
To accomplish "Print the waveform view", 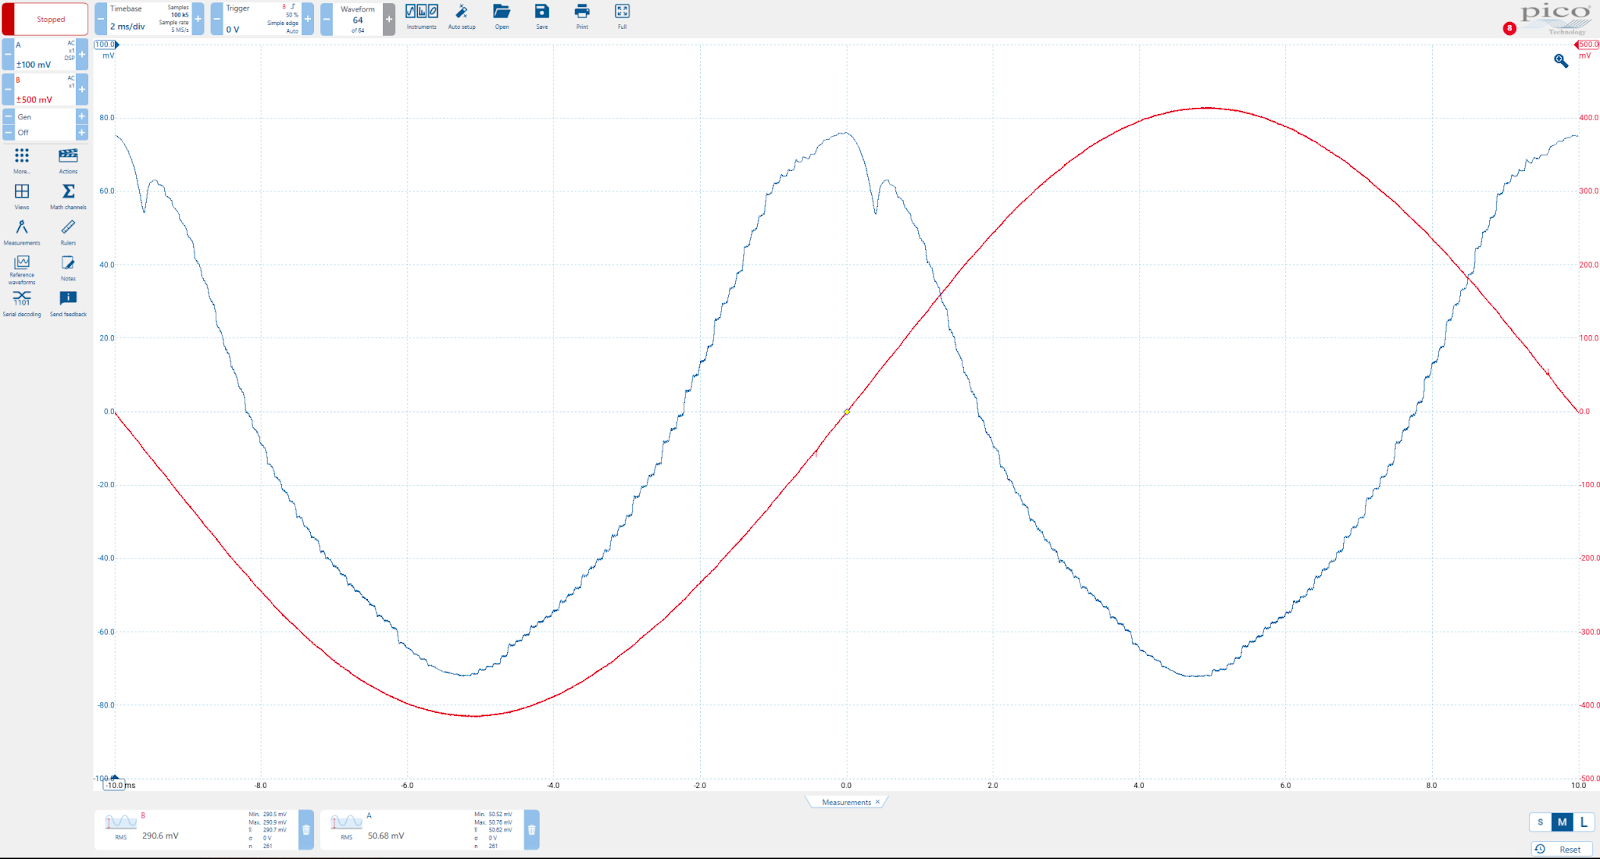I will tap(582, 16).
